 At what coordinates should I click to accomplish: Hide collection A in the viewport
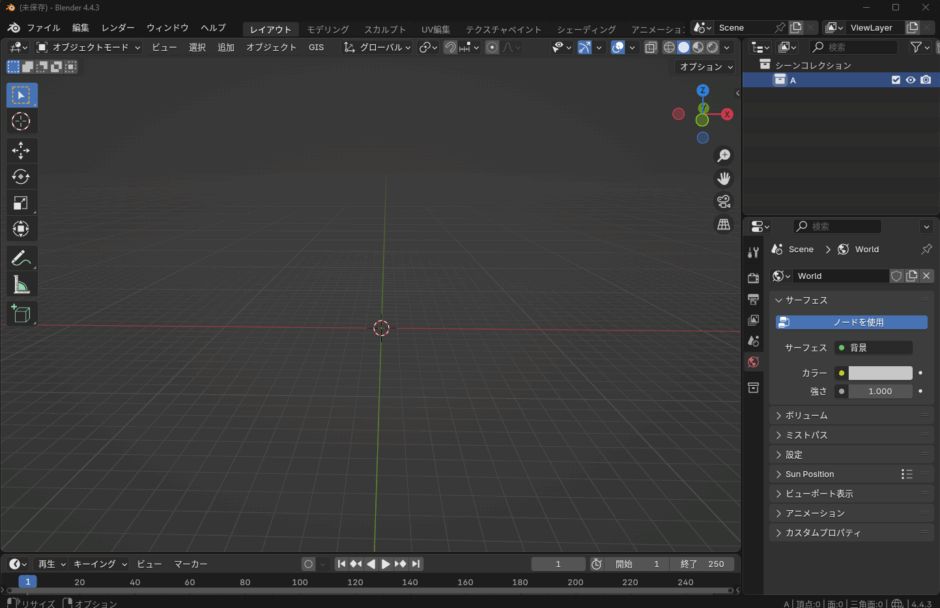point(909,79)
